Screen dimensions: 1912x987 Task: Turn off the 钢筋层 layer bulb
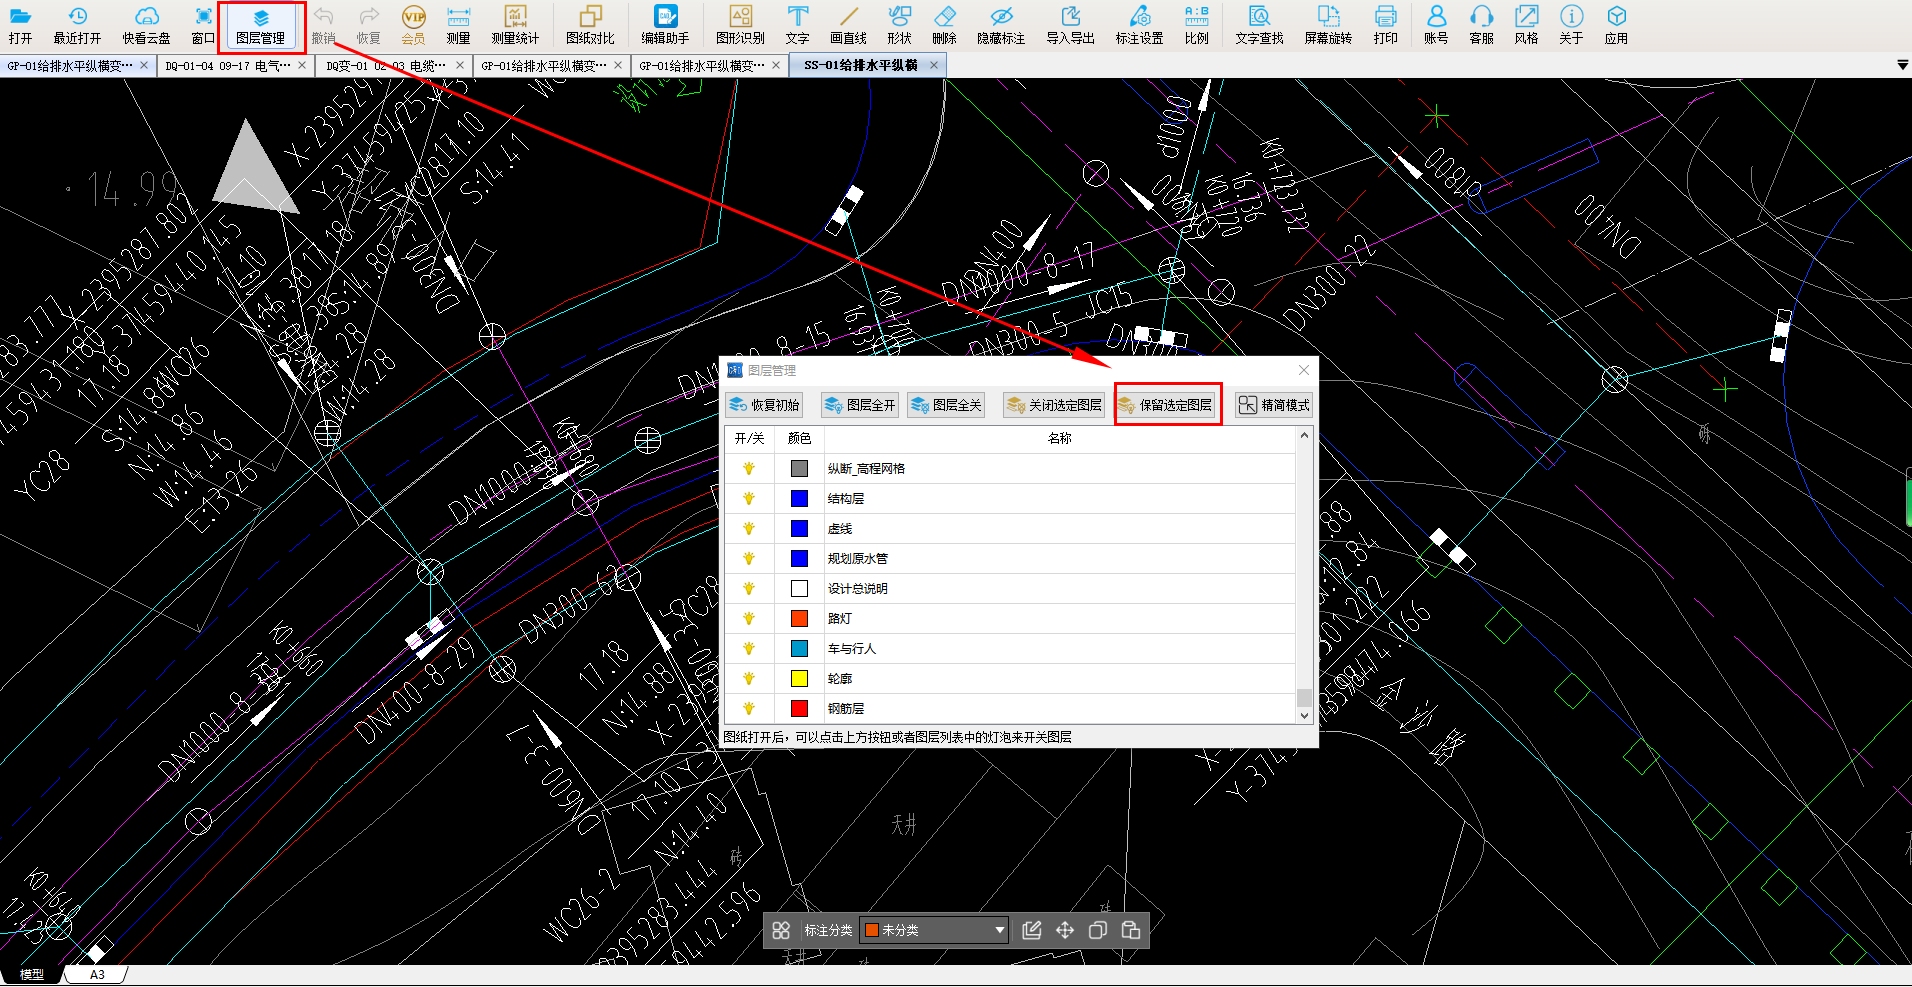(749, 709)
